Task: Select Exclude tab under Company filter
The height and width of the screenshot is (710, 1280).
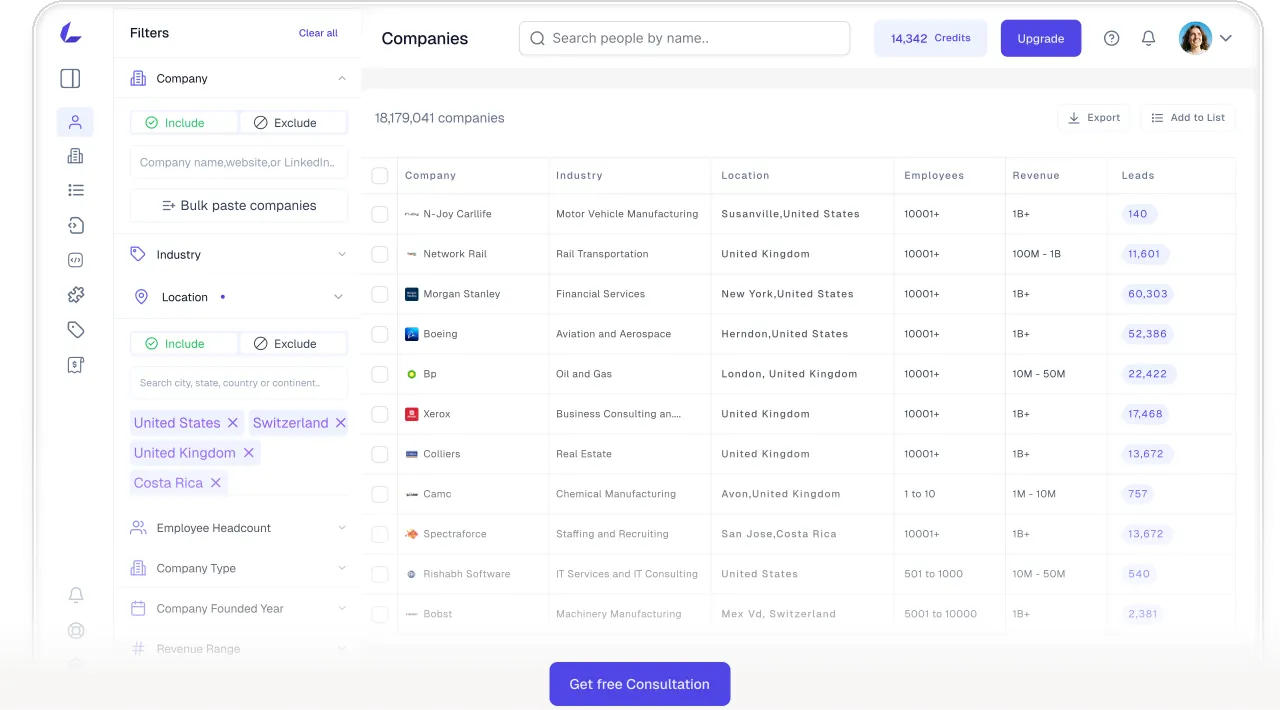Action: pos(293,123)
